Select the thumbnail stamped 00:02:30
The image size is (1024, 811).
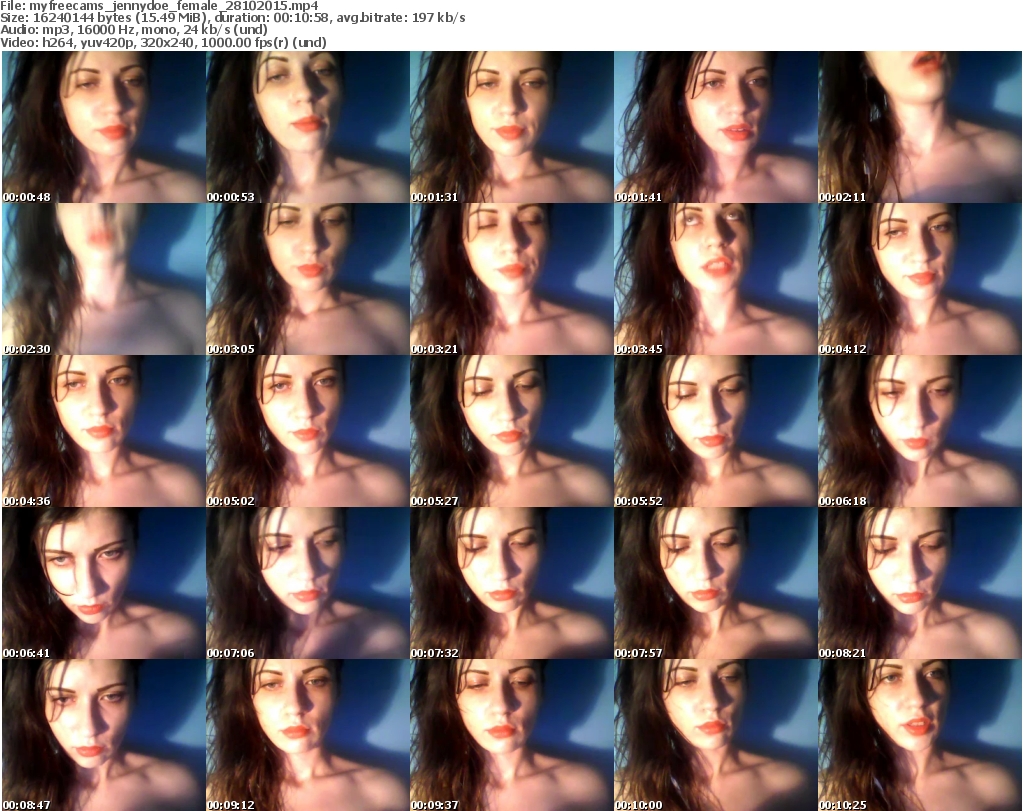point(104,279)
